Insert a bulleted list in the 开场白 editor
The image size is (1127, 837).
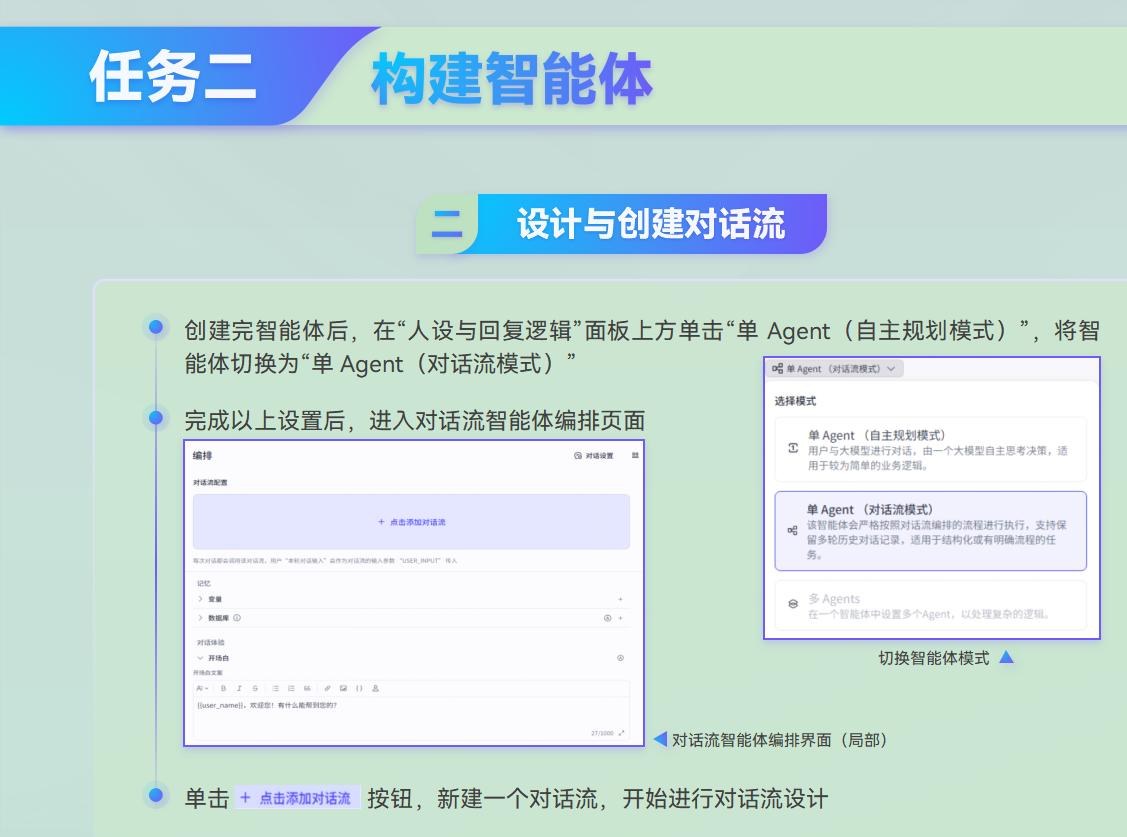tap(275, 688)
